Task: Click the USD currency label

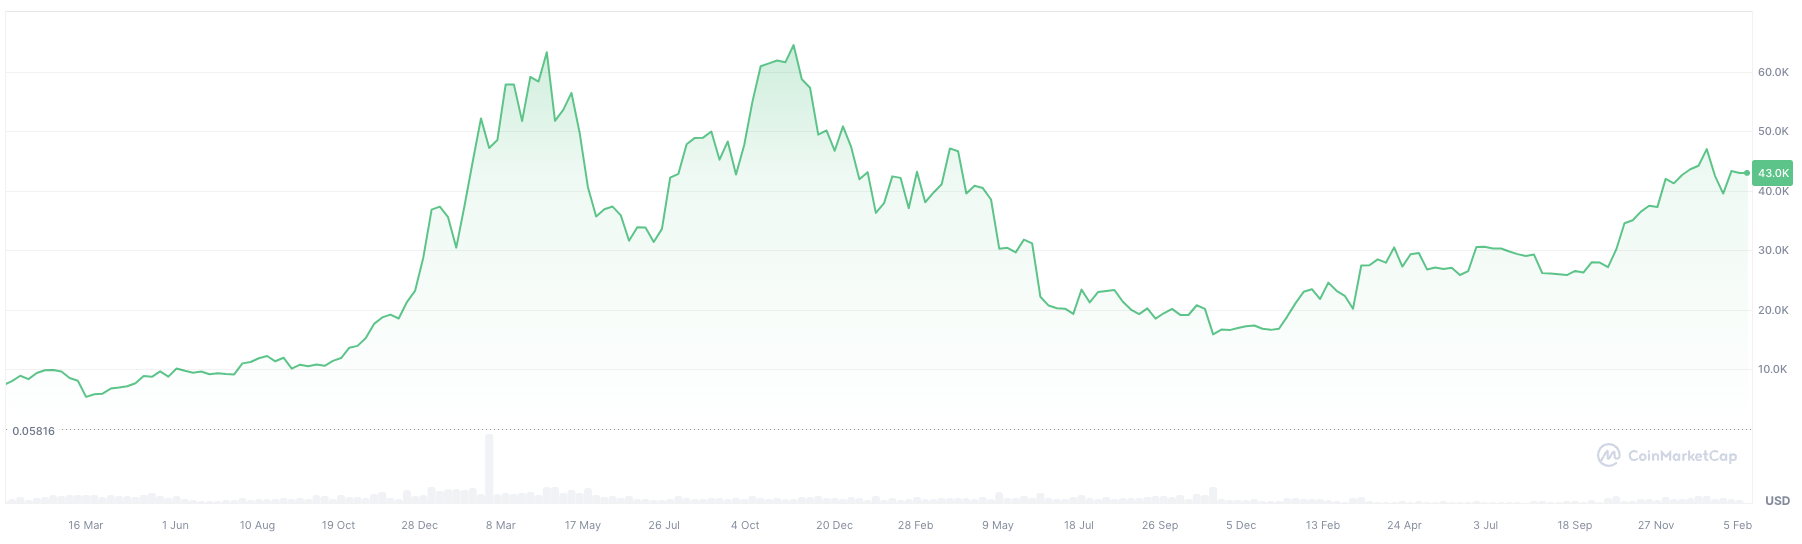Action: 1777,501
